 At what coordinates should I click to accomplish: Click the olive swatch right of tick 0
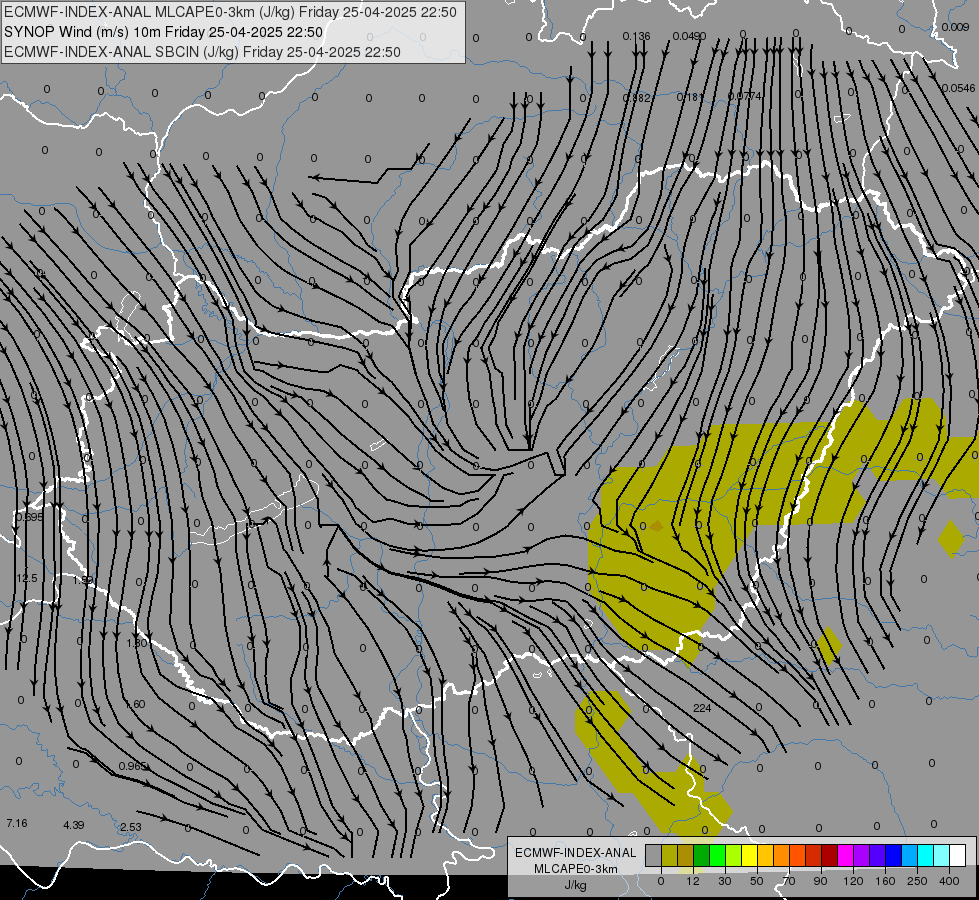pyautogui.click(x=669, y=855)
